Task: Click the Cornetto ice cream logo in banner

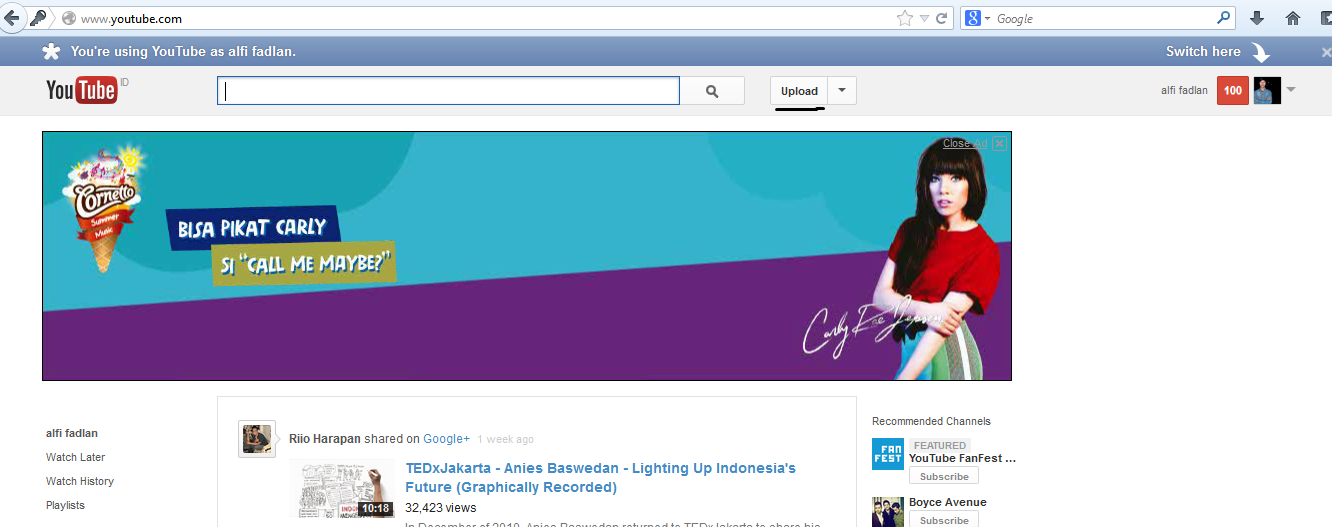Action: [x=104, y=206]
